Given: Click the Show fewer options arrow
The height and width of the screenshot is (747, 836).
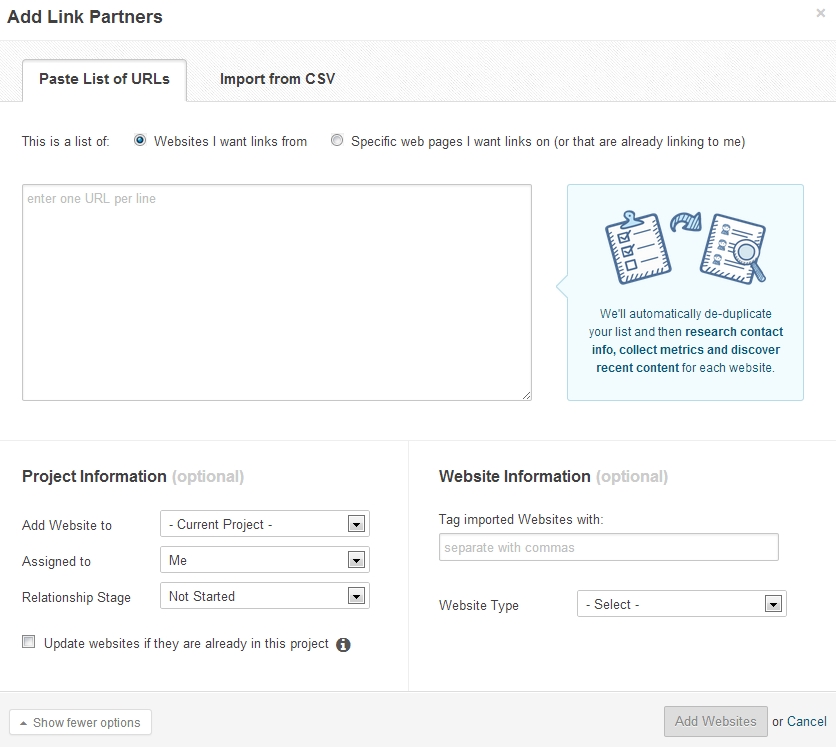Looking at the screenshot, I should (23, 723).
